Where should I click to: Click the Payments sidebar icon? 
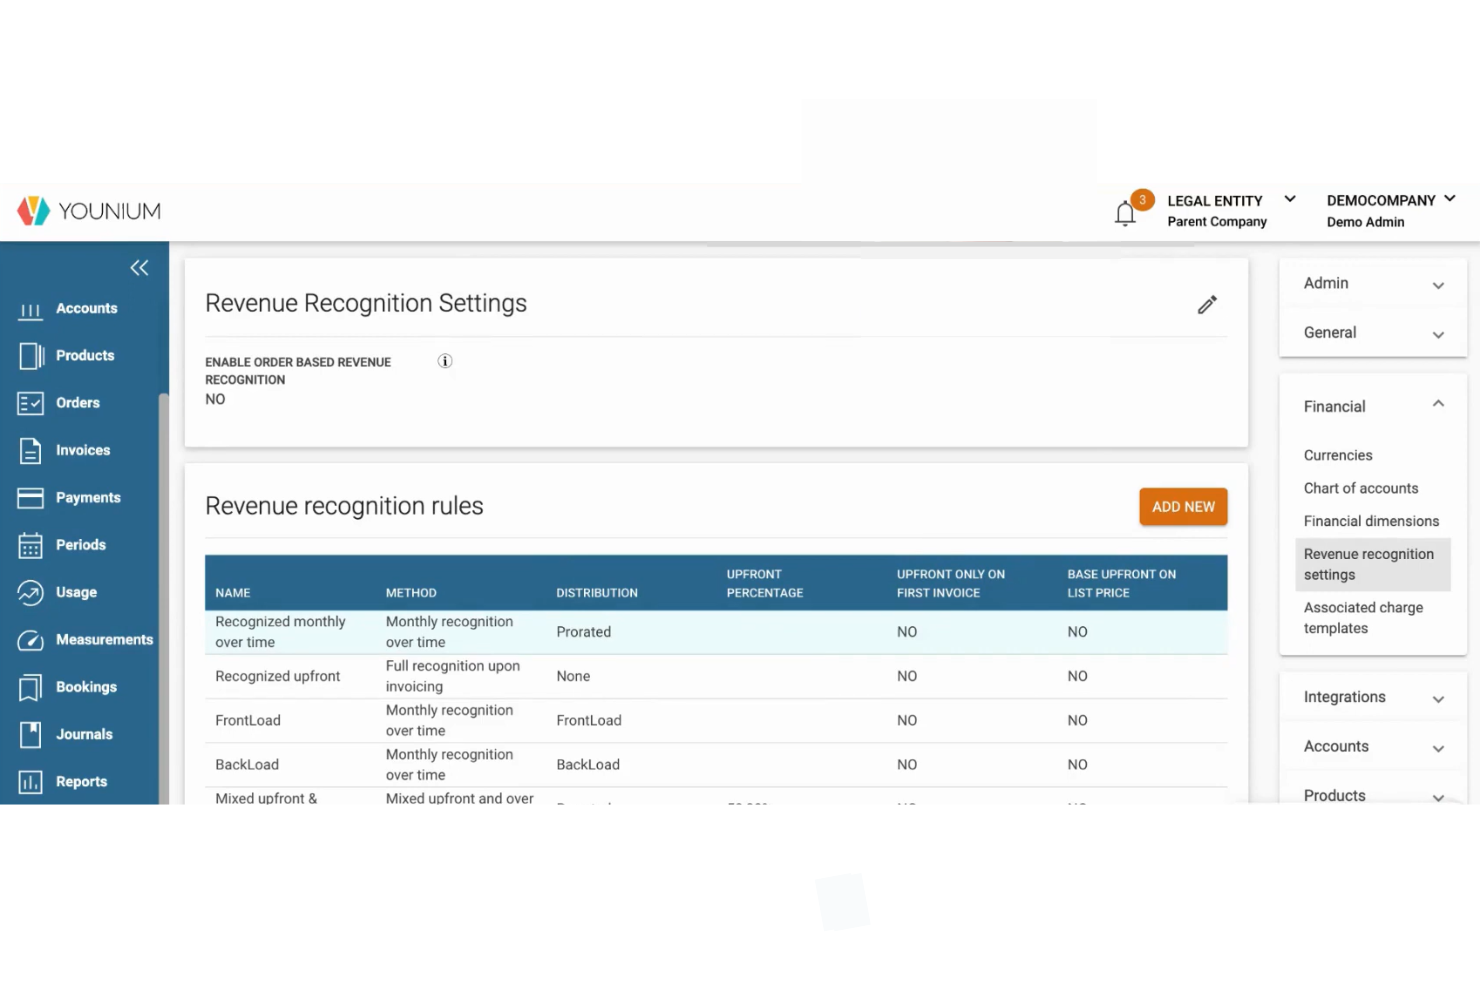tap(29, 497)
